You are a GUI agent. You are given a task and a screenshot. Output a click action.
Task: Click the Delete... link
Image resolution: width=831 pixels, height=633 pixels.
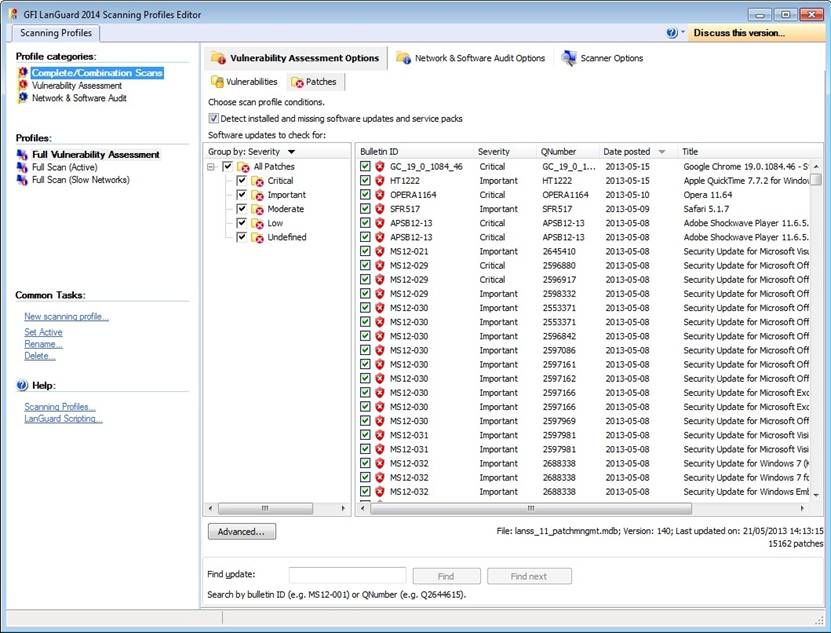39,356
